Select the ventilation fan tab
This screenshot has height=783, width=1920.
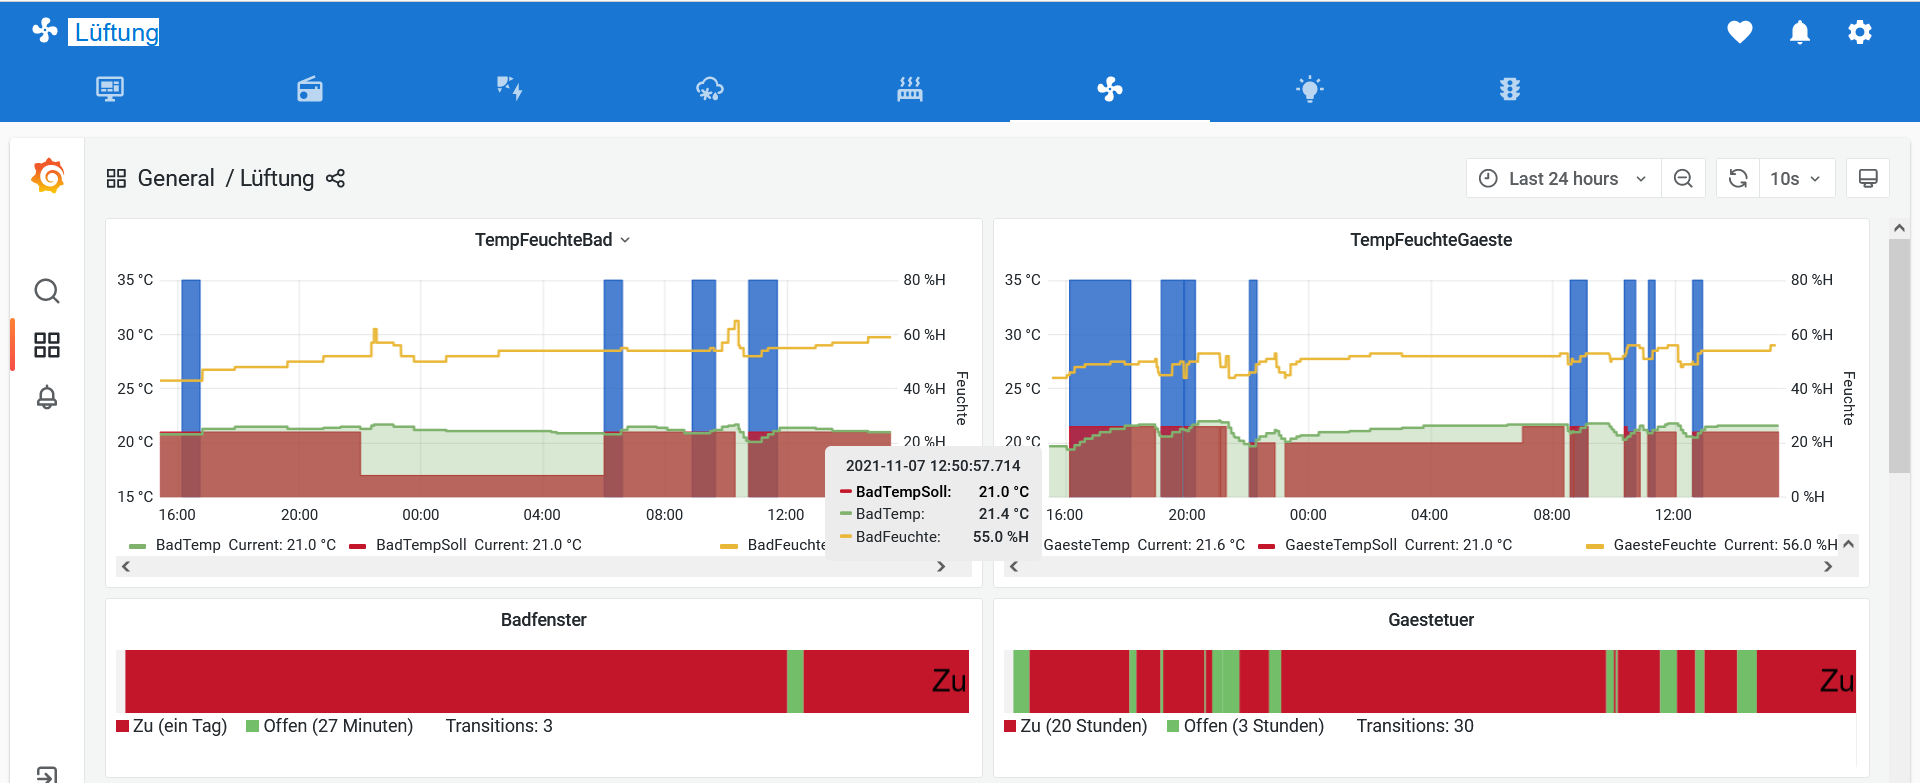pos(1110,89)
